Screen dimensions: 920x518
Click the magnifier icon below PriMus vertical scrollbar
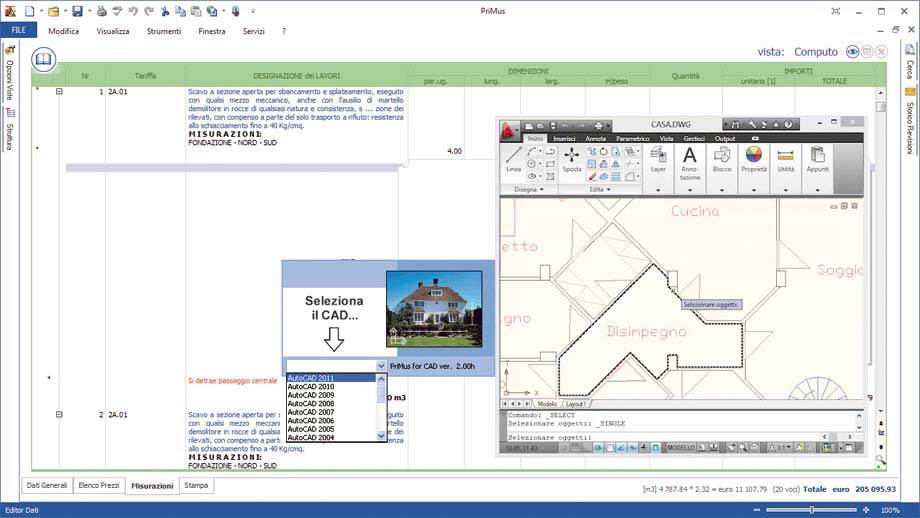click(880, 460)
